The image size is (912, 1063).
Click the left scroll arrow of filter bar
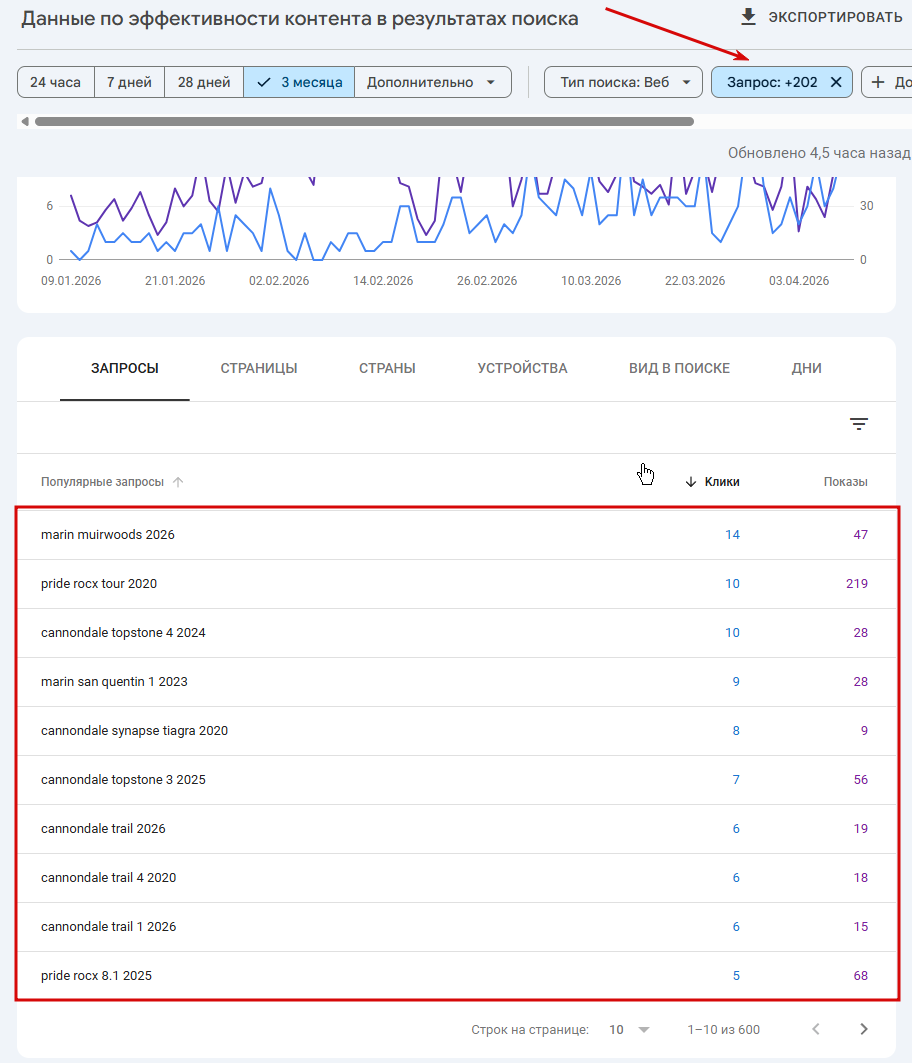(24, 122)
